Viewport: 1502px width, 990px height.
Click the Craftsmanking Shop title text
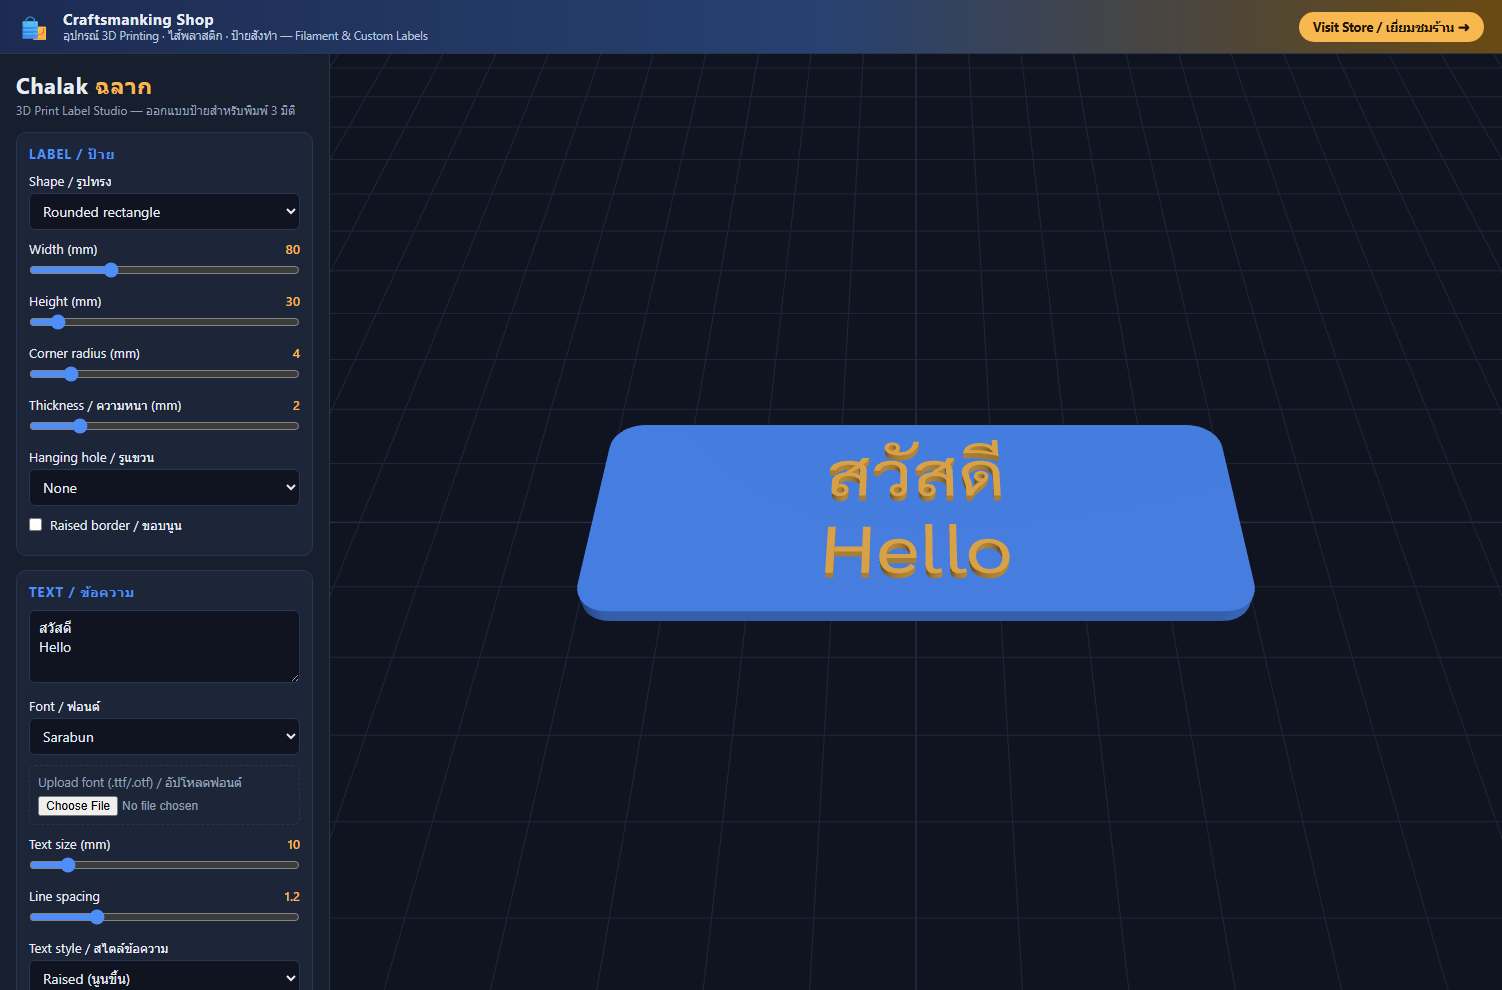tap(138, 19)
